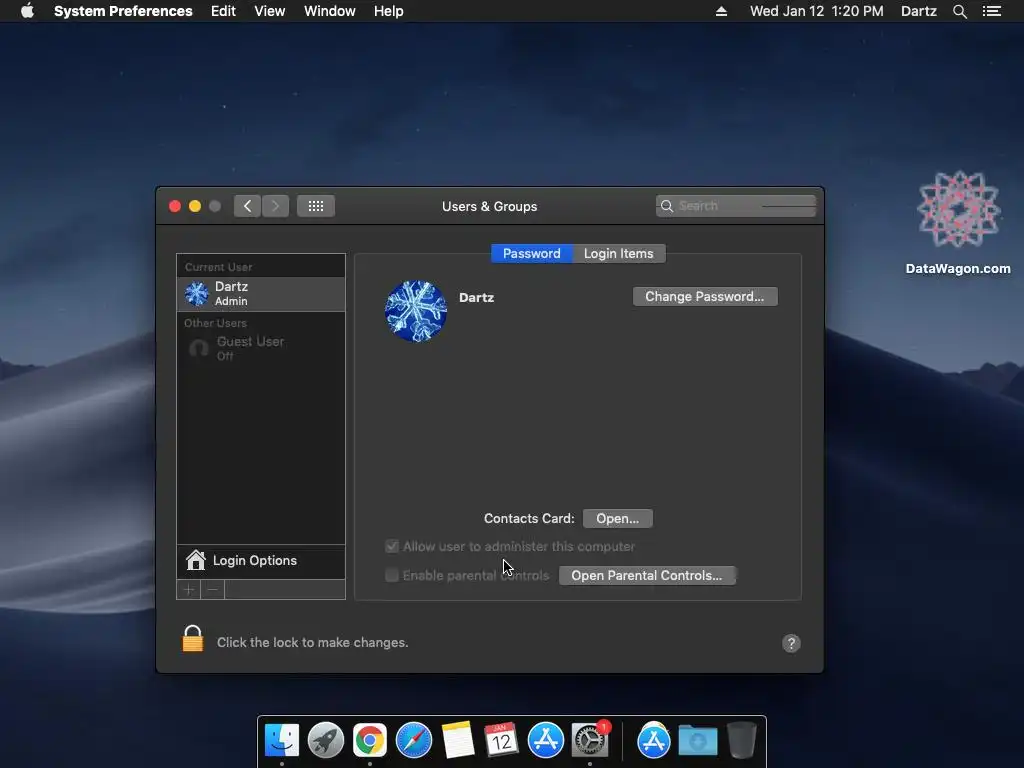The width and height of the screenshot is (1024, 768).
Task: Open Notes from the Dock
Action: [458, 740]
